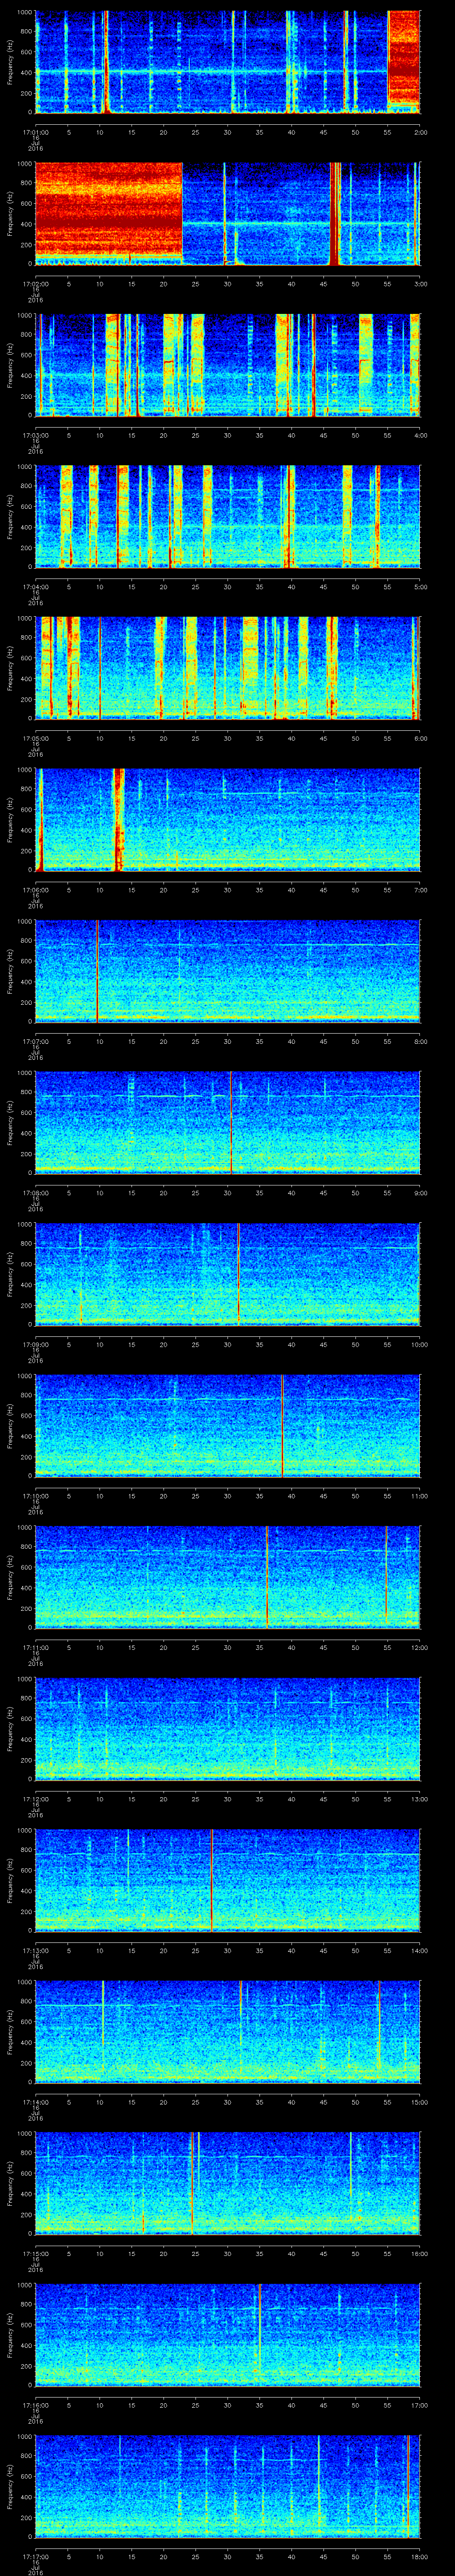Screen dimensions: 455x2576
Task: Click the 17:16:00 start time label
Action: 35,2404
